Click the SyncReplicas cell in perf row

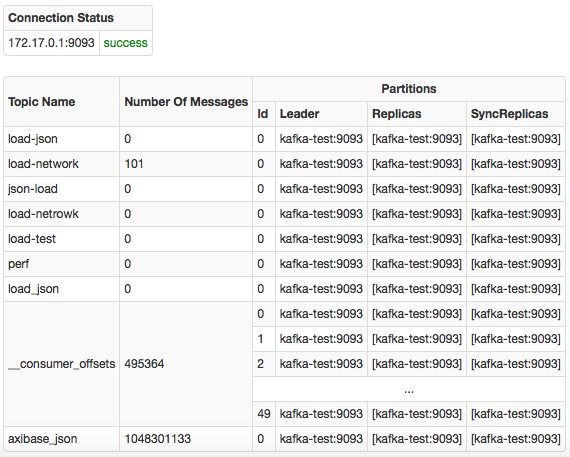click(516, 264)
